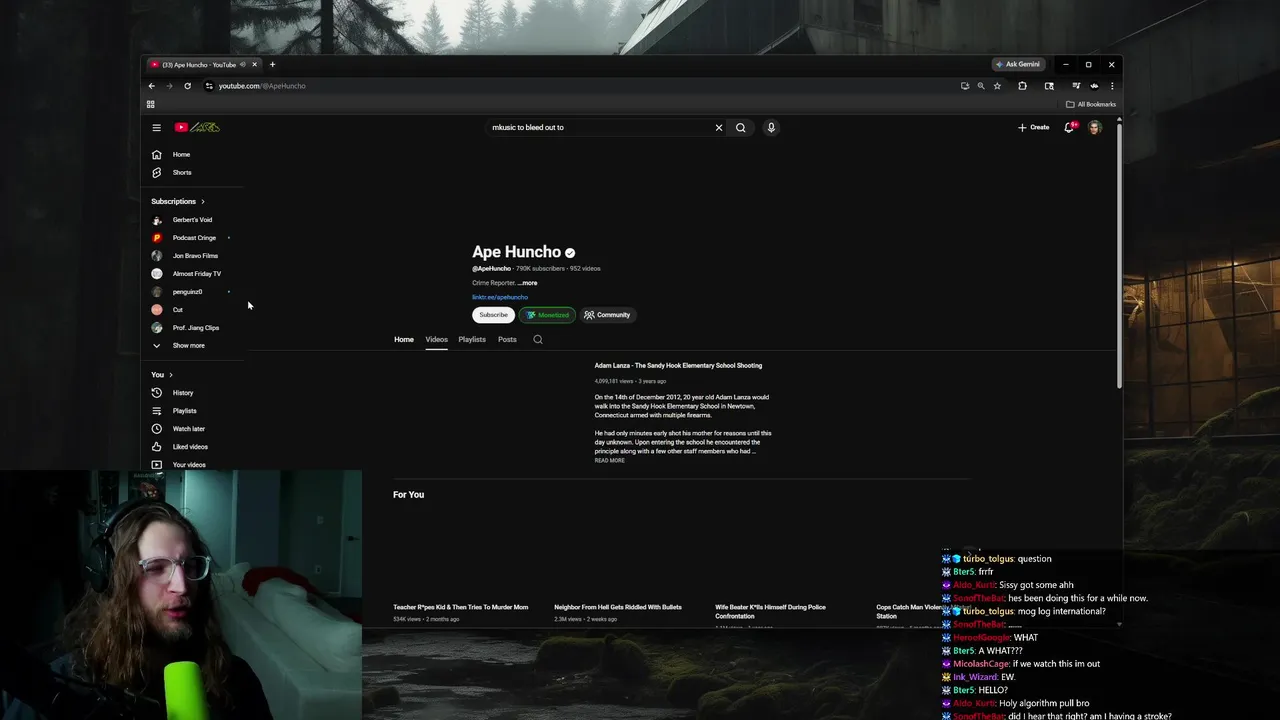Screen dimensions: 1280x720
Task: Switch to the channel Videos tab
Action: 437,340
